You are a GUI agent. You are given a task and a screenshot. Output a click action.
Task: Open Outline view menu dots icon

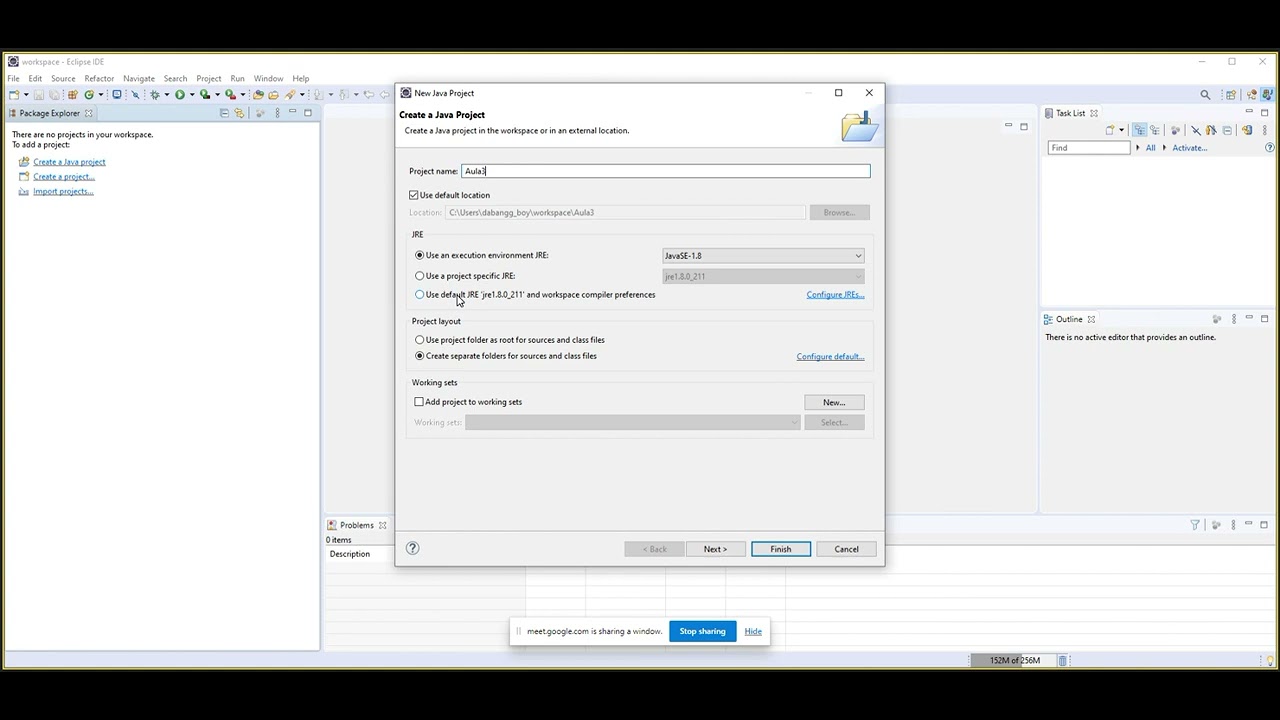coord(1233,319)
